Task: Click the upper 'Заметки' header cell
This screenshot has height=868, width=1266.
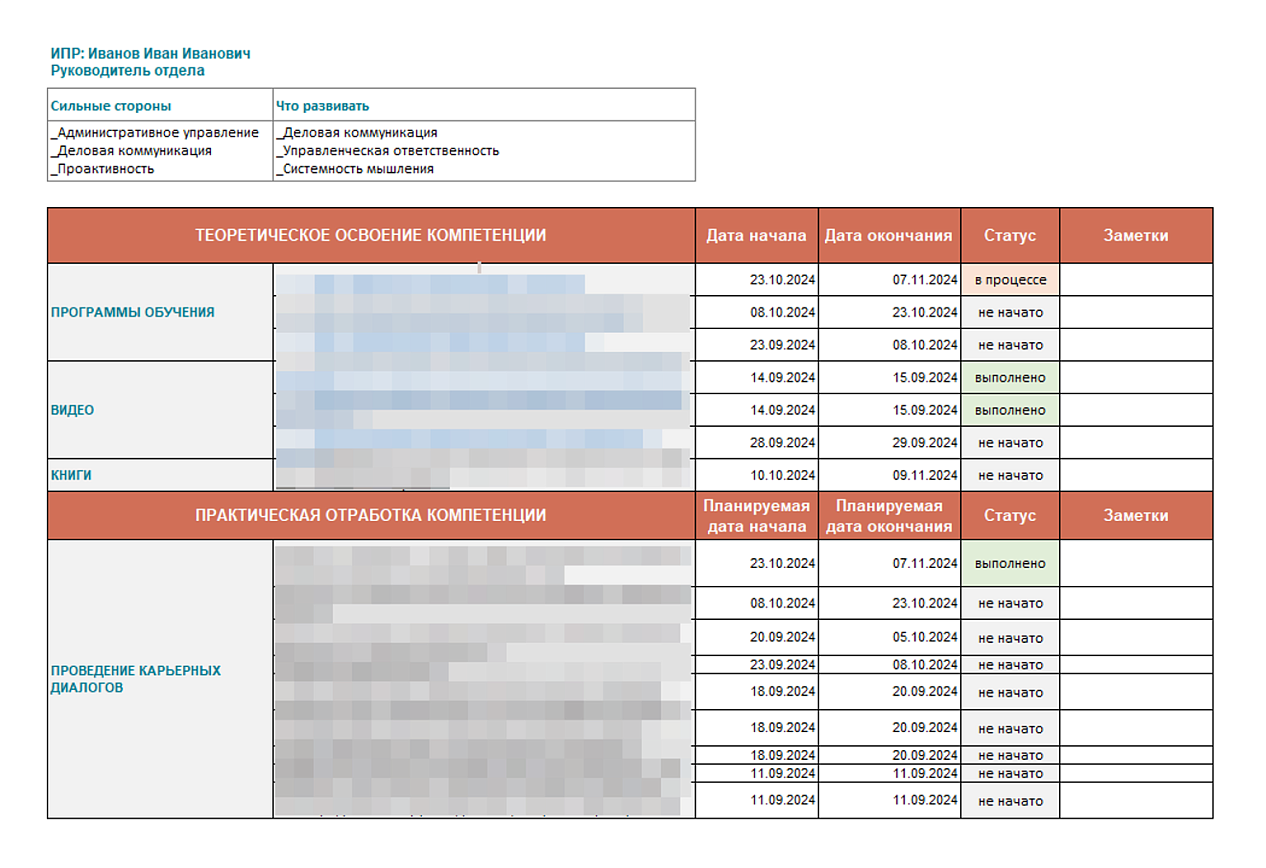Action: point(1136,236)
